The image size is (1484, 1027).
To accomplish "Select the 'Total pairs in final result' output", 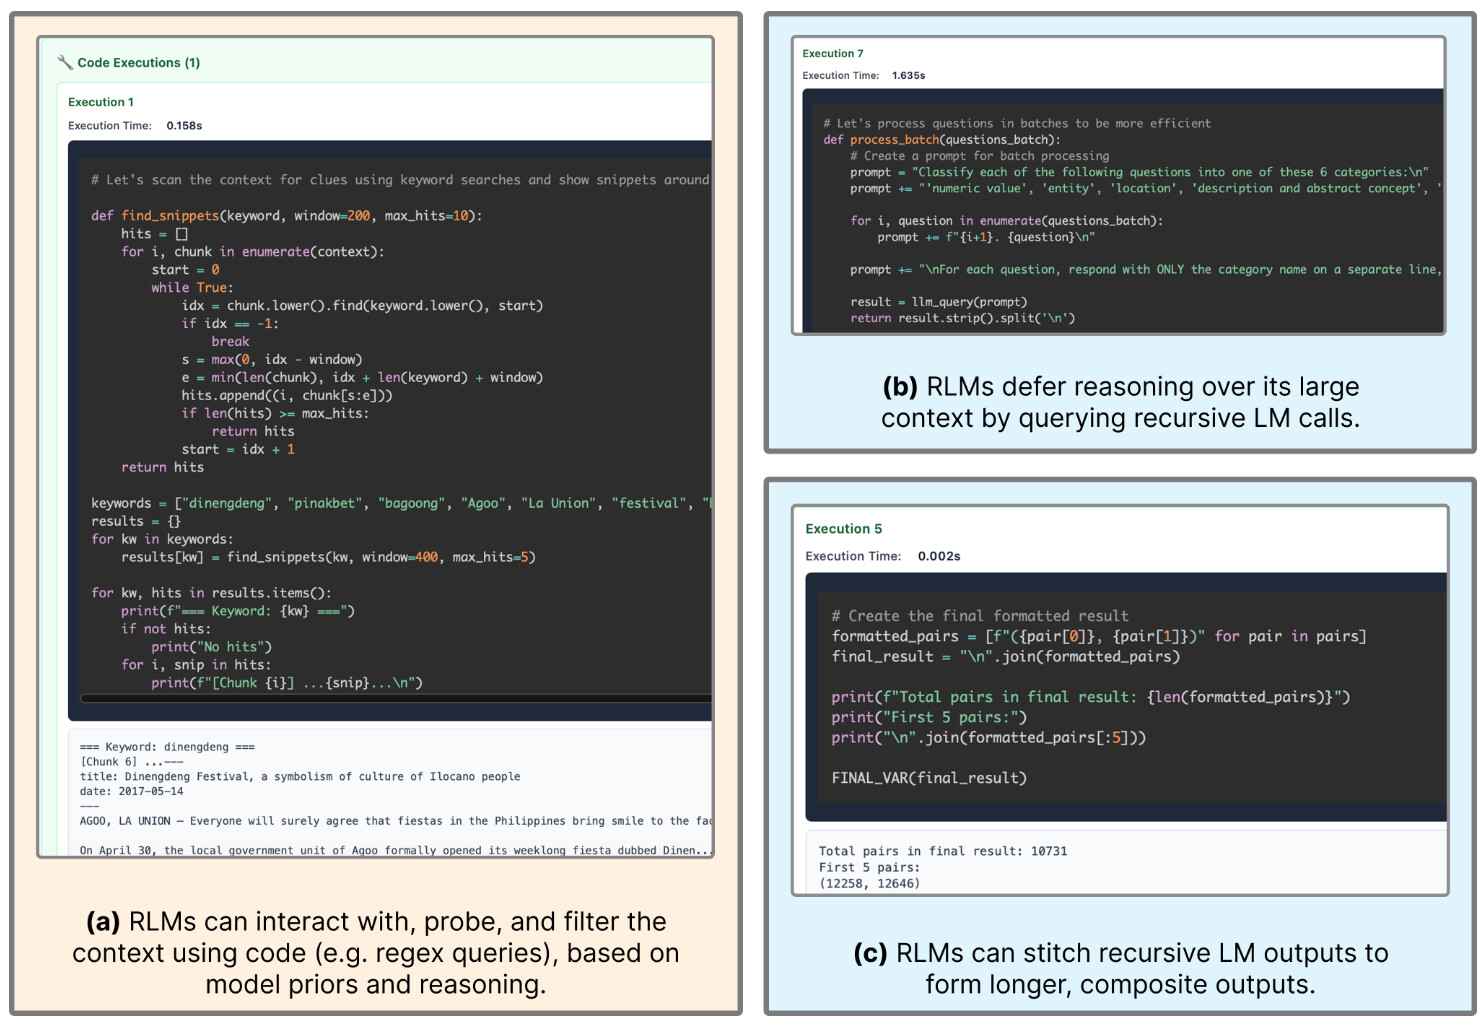I will (x=942, y=852).
